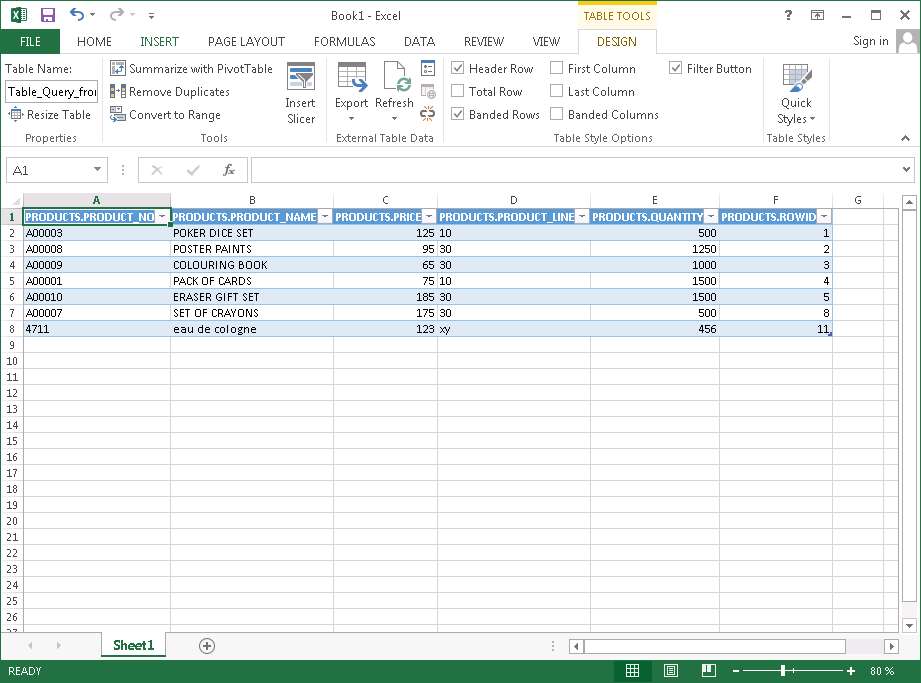
Task: Click the Insert Function fx icon
Action: click(x=228, y=170)
